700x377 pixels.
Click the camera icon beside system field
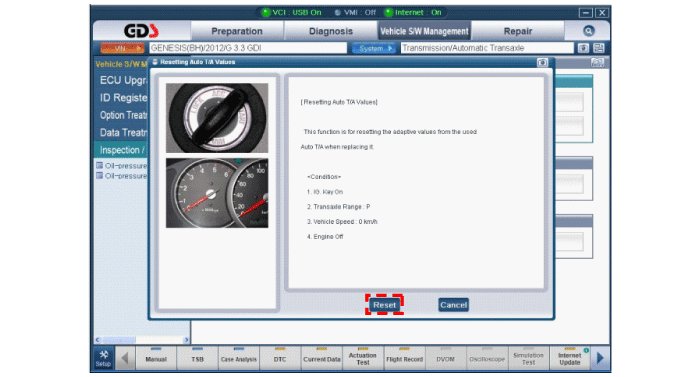[583, 48]
